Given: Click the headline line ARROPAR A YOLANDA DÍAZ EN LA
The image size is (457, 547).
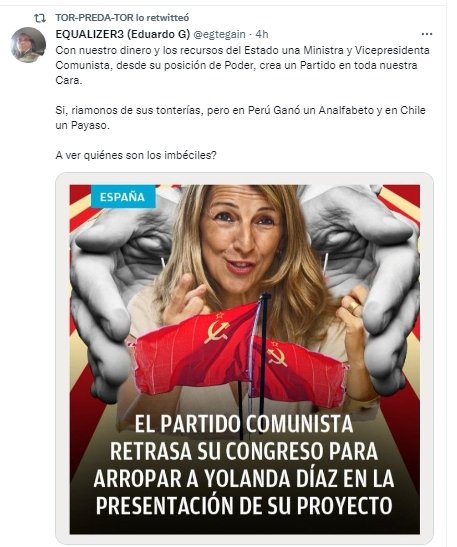Looking at the screenshot, I should (x=244, y=478).
